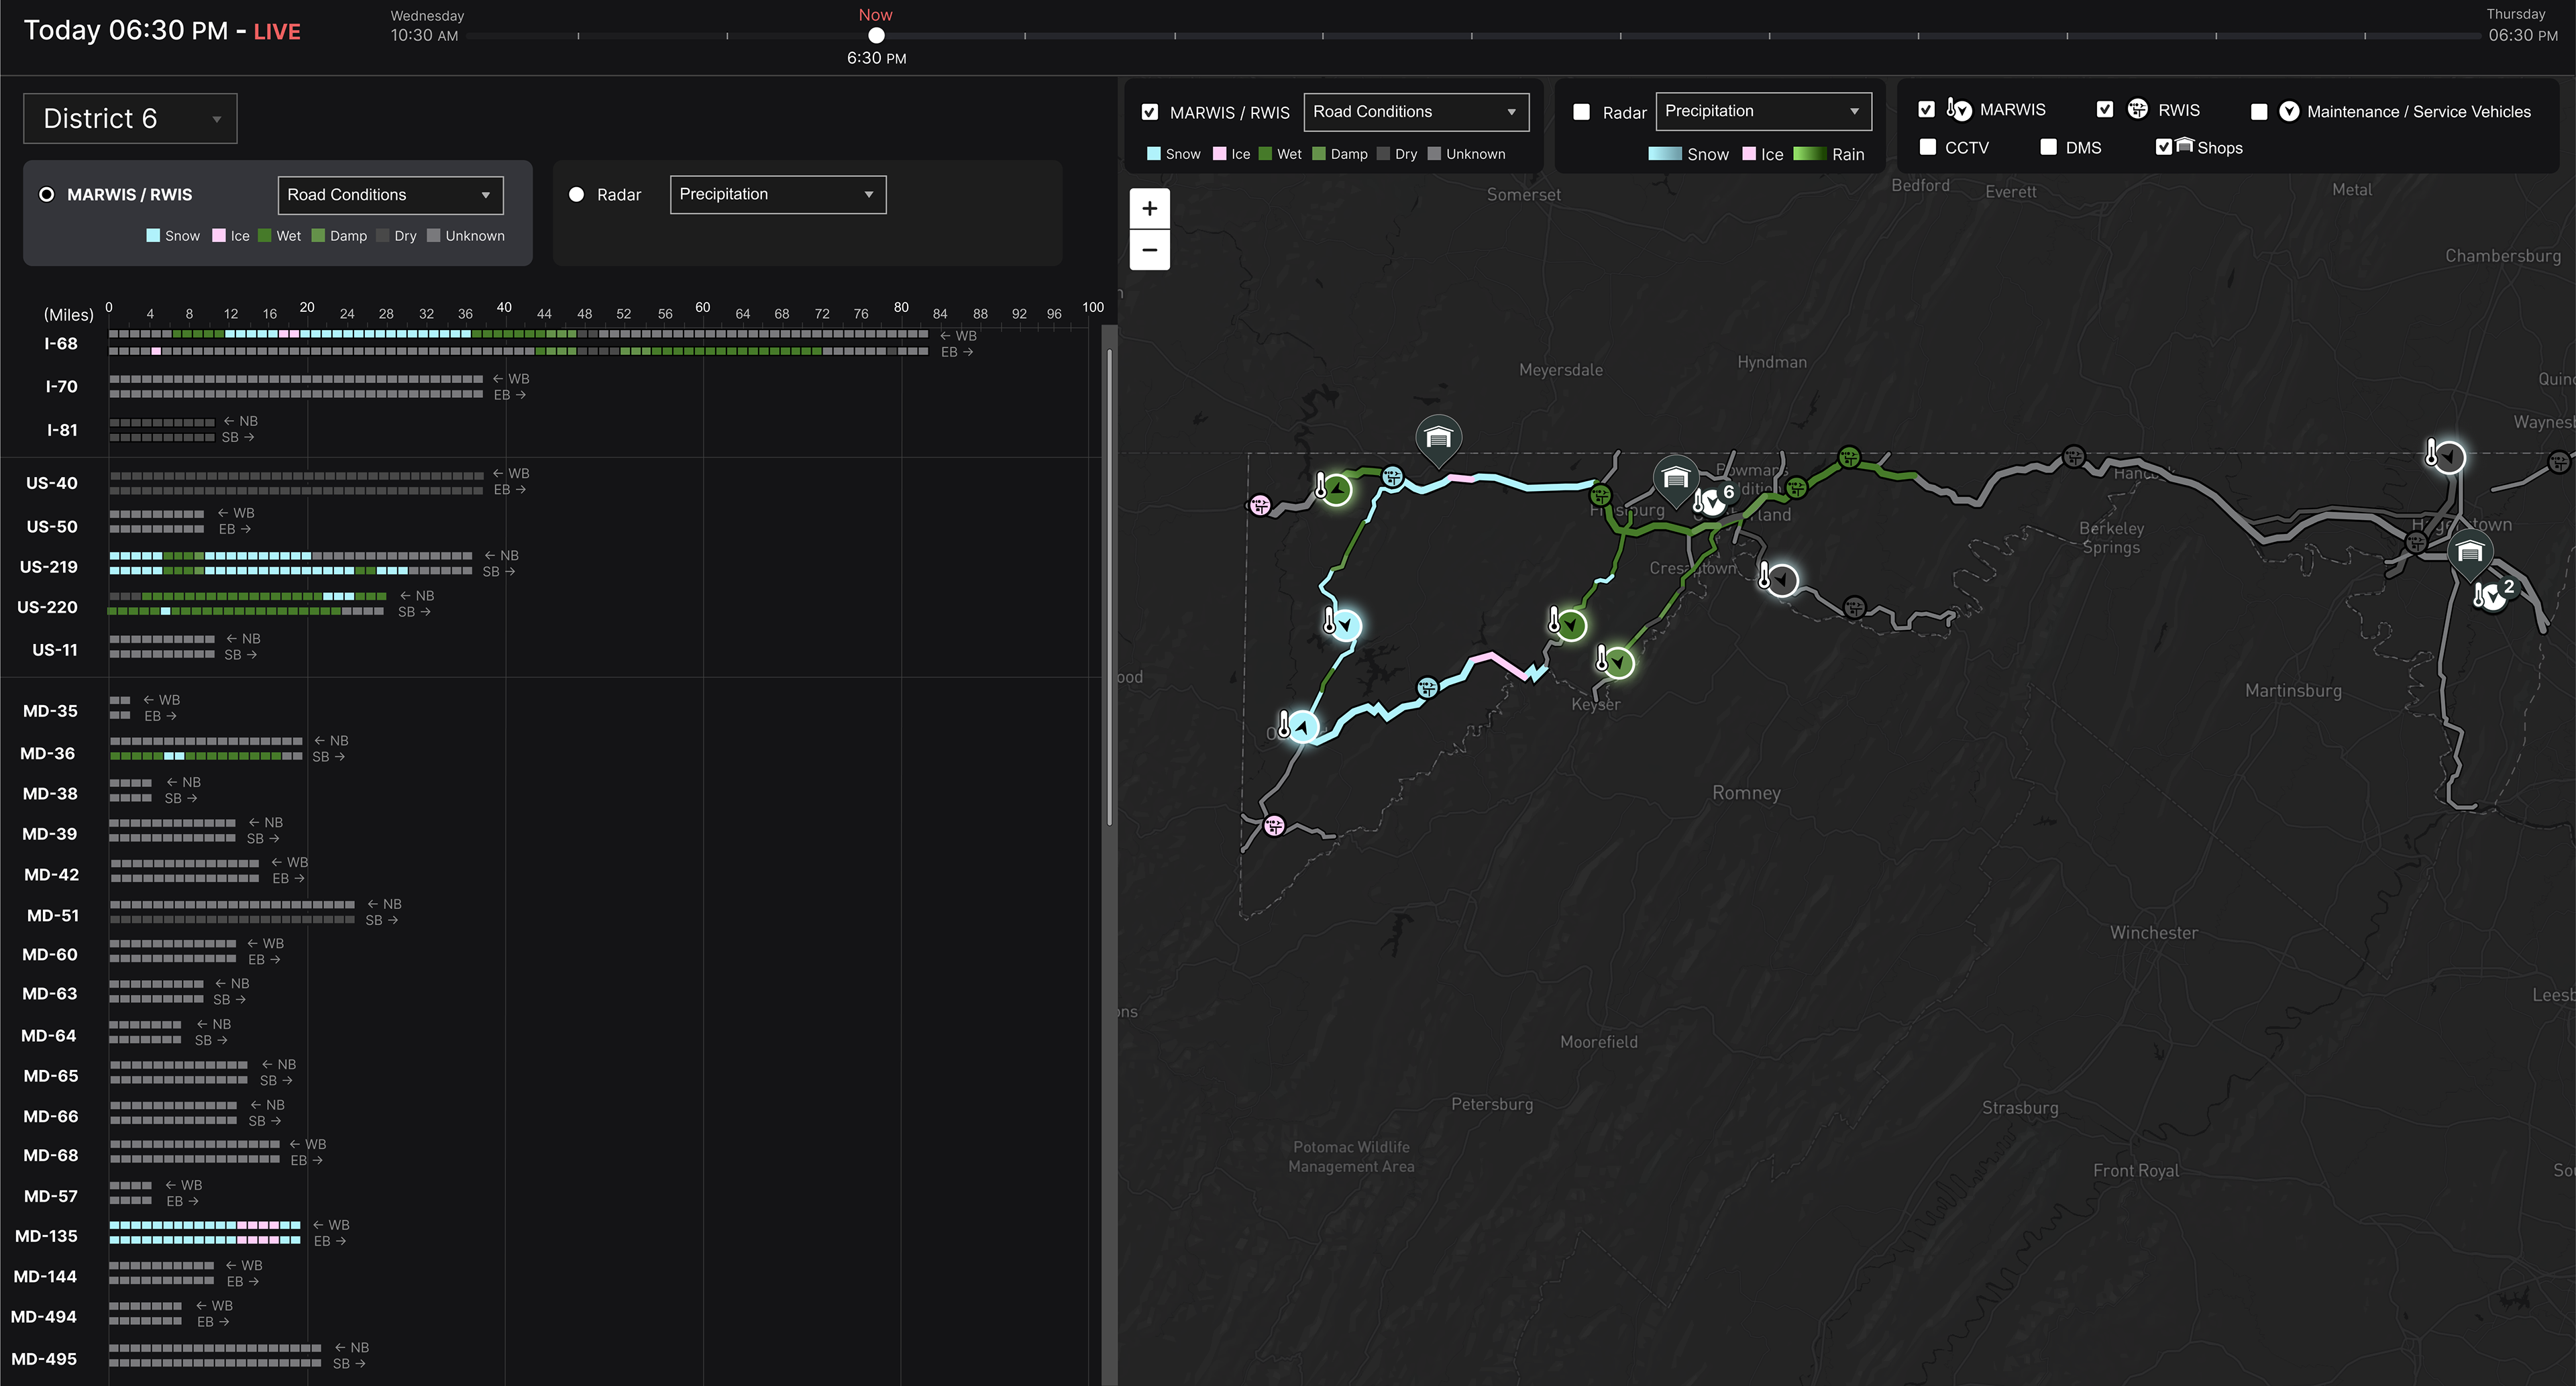The width and height of the screenshot is (2576, 1386).
Task: Enable Maintenance / Service Vehicles checkbox
Action: point(2258,112)
